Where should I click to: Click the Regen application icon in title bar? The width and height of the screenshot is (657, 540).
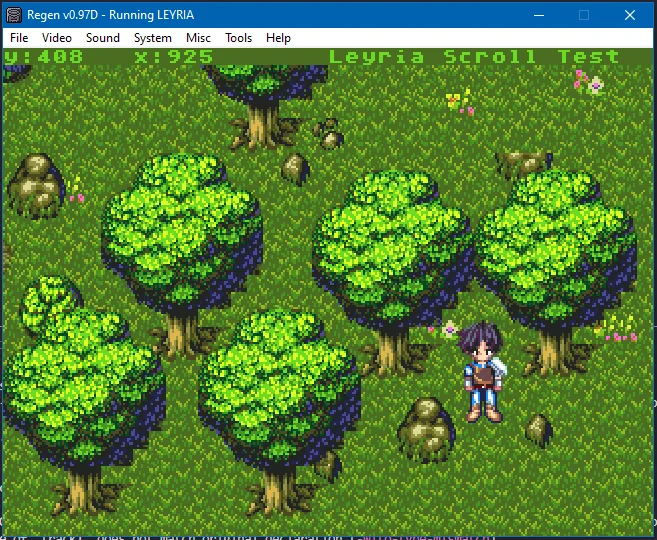point(14,15)
